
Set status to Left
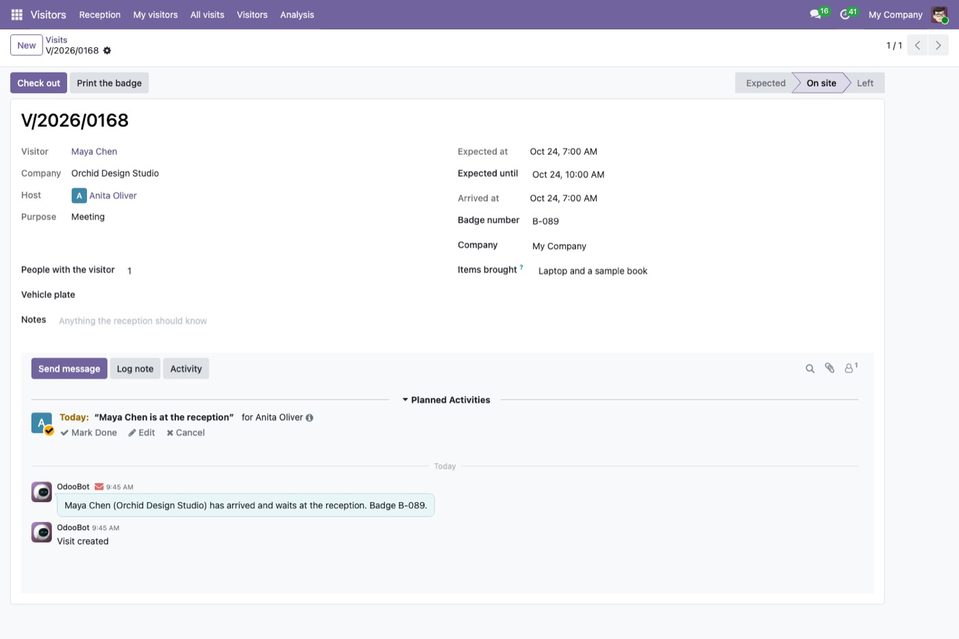[865, 83]
